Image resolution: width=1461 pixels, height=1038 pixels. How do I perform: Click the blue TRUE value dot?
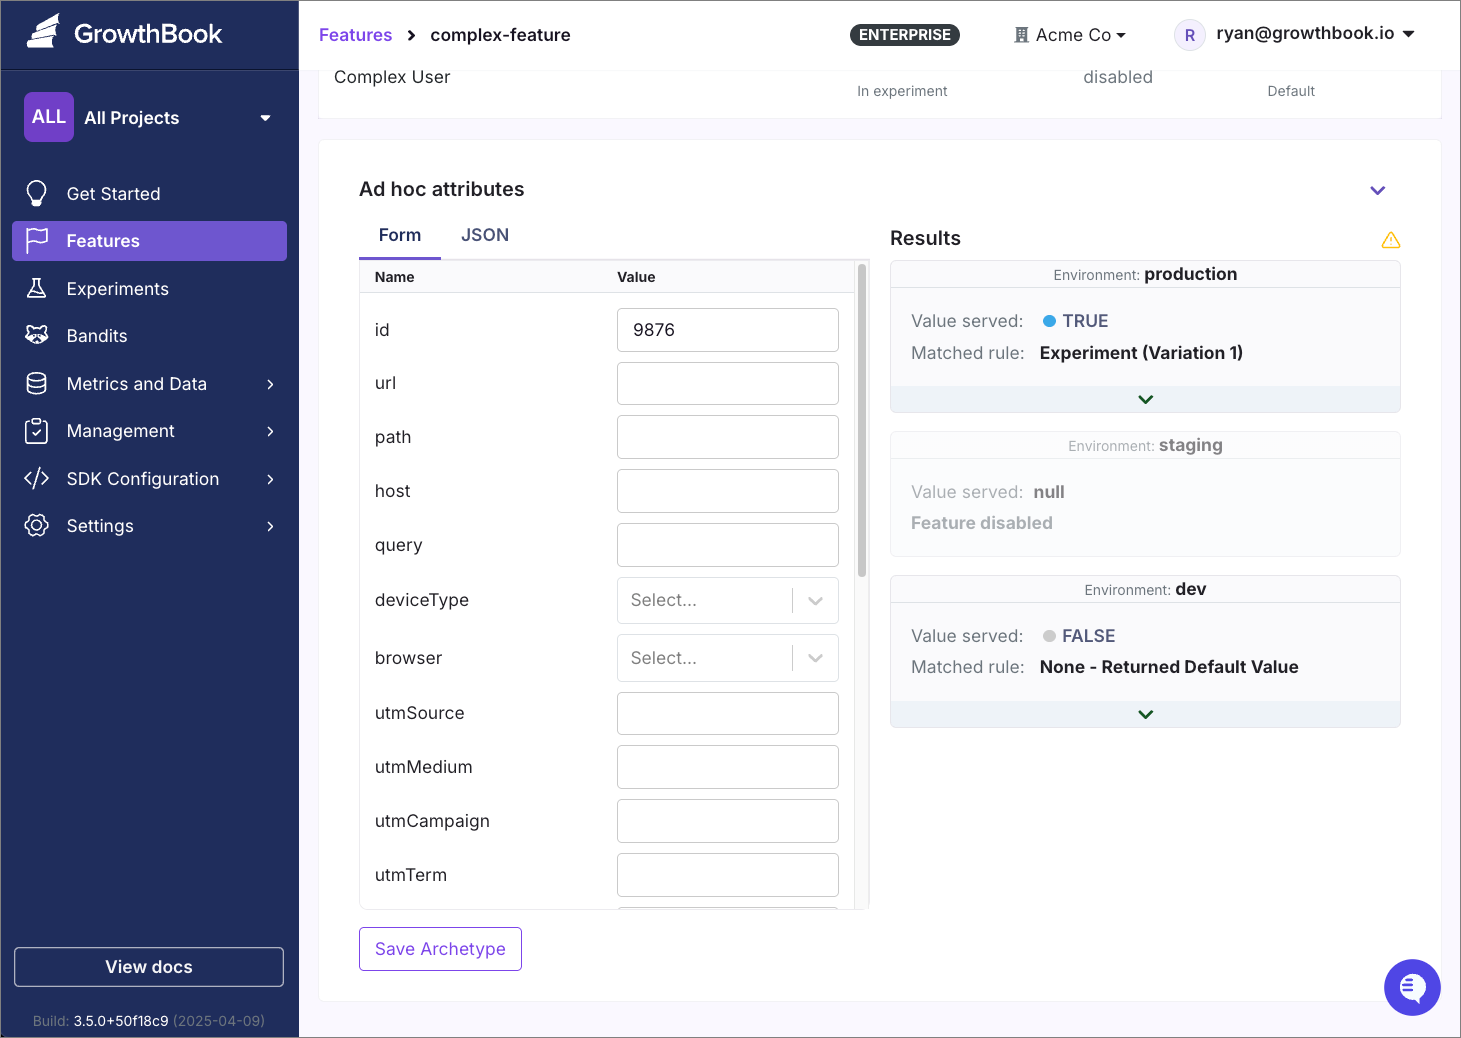click(1049, 321)
